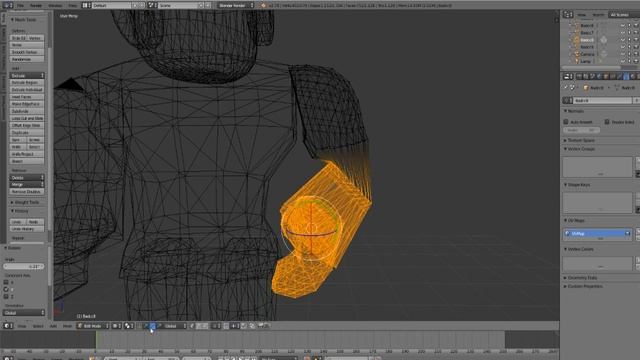This screenshot has width=640, height=360.
Task: Click the outliner horizontal scrollbar
Action: (591, 67)
